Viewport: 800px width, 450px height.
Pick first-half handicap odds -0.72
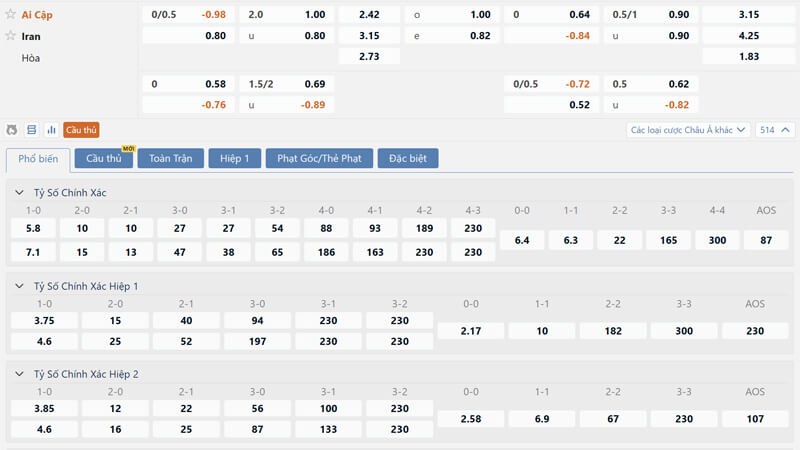(550, 84)
